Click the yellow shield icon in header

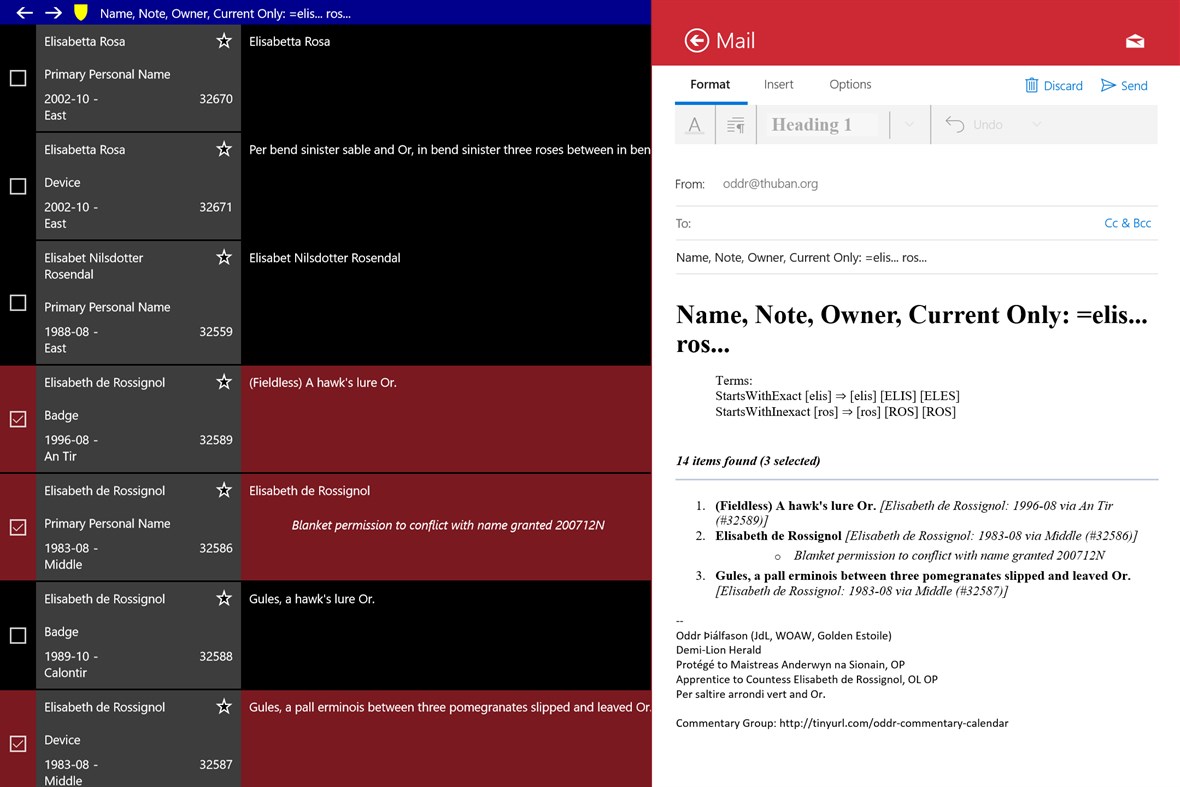pos(81,12)
